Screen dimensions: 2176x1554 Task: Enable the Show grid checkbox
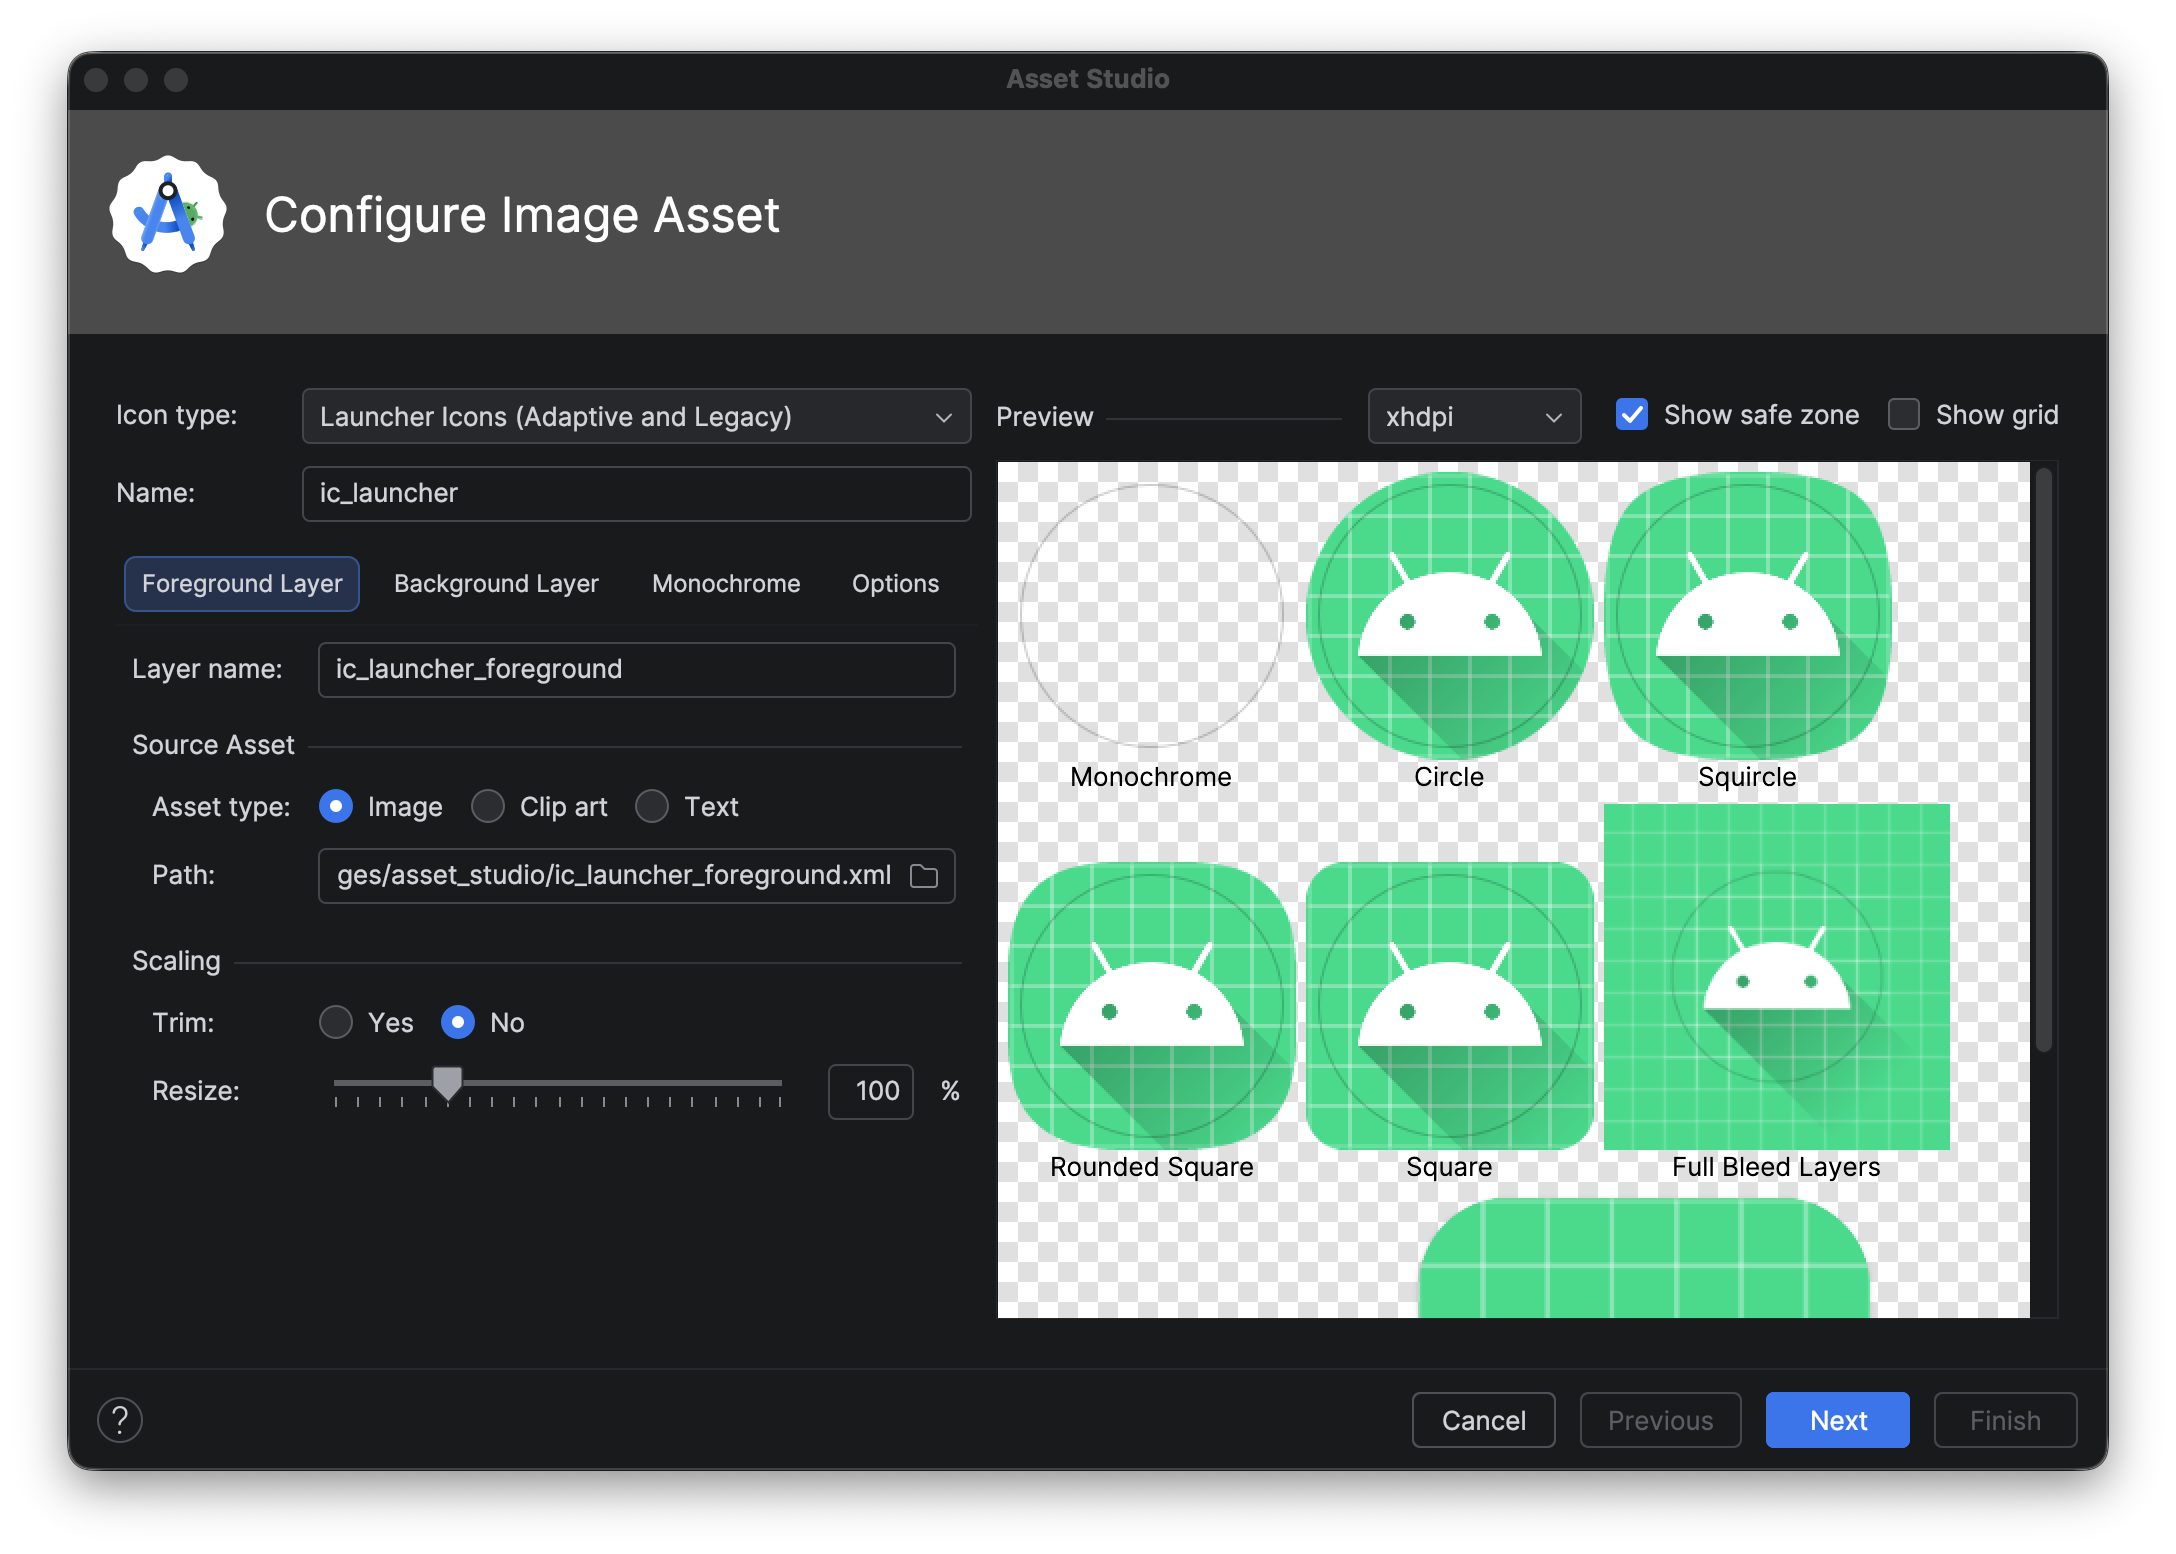[x=1904, y=415]
